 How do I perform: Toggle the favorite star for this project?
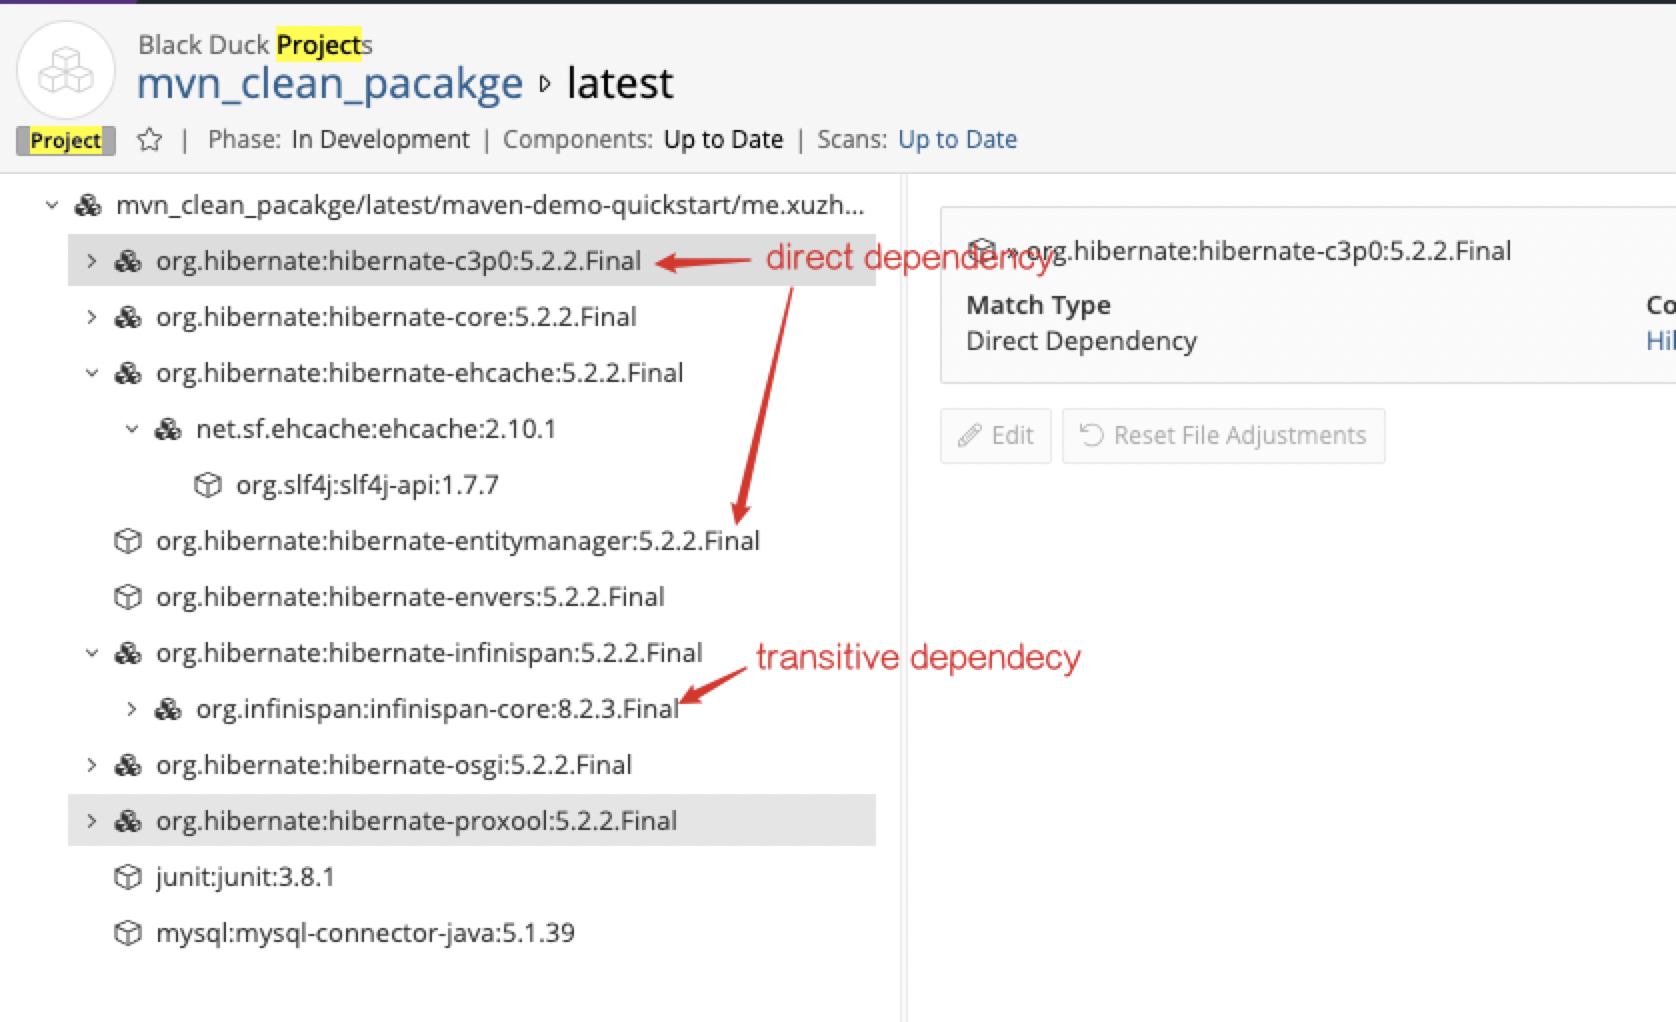point(148,139)
